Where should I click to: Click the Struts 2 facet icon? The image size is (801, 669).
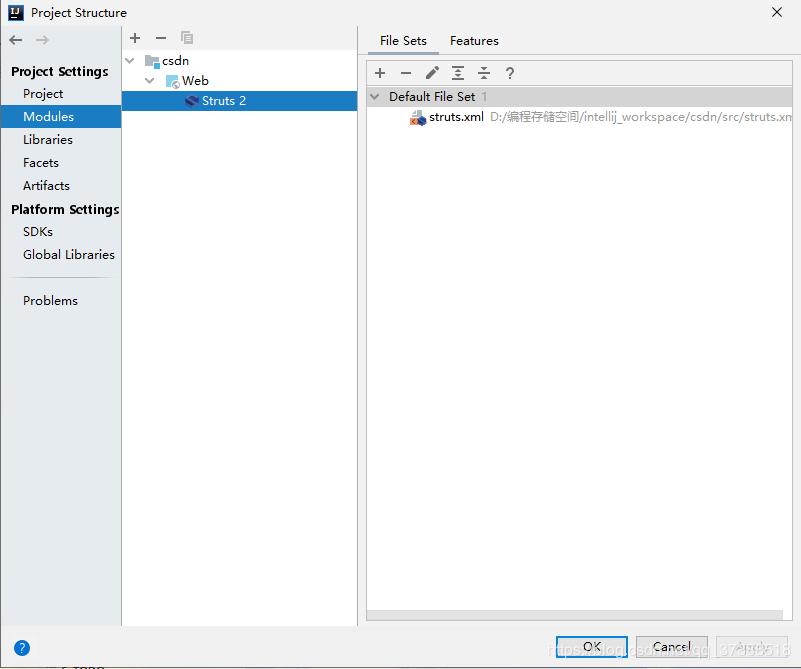(192, 101)
